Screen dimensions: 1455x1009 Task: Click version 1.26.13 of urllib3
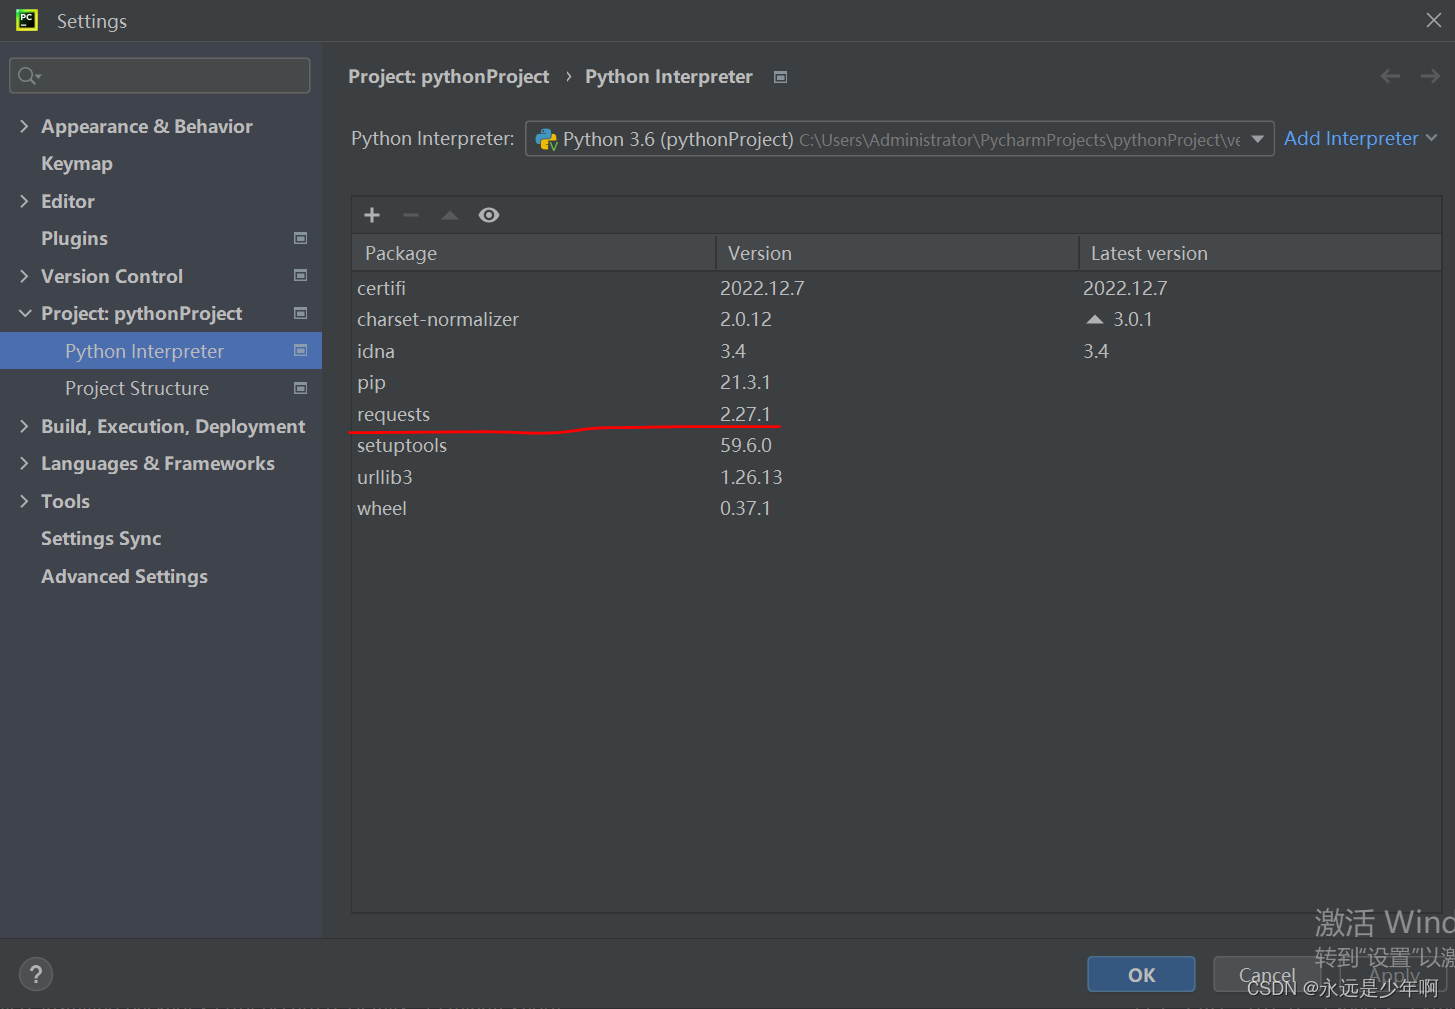751,477
